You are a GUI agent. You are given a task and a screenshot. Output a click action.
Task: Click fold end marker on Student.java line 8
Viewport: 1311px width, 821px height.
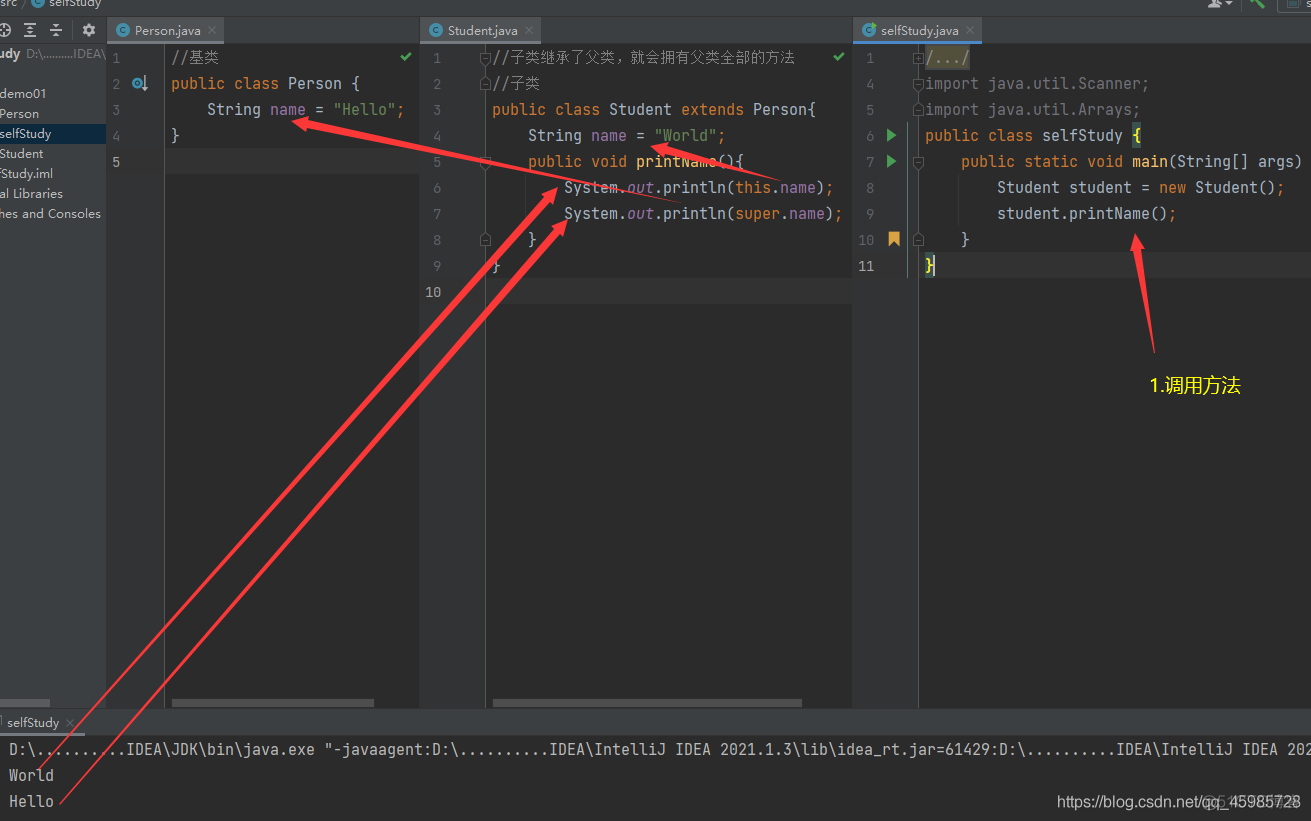pyautogui.click(x=485, y=239)
